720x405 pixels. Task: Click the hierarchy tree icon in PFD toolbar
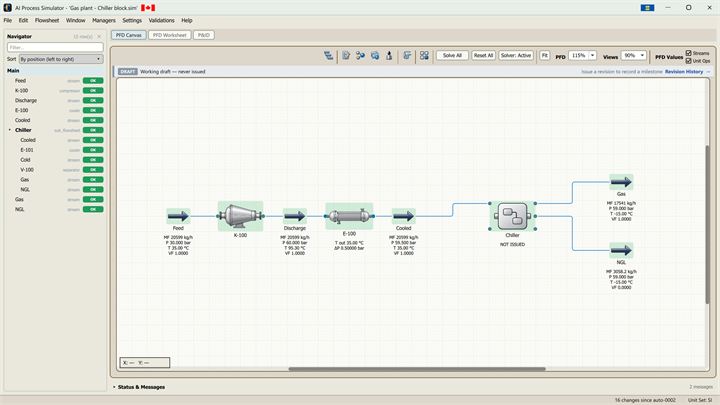point(328,56)
